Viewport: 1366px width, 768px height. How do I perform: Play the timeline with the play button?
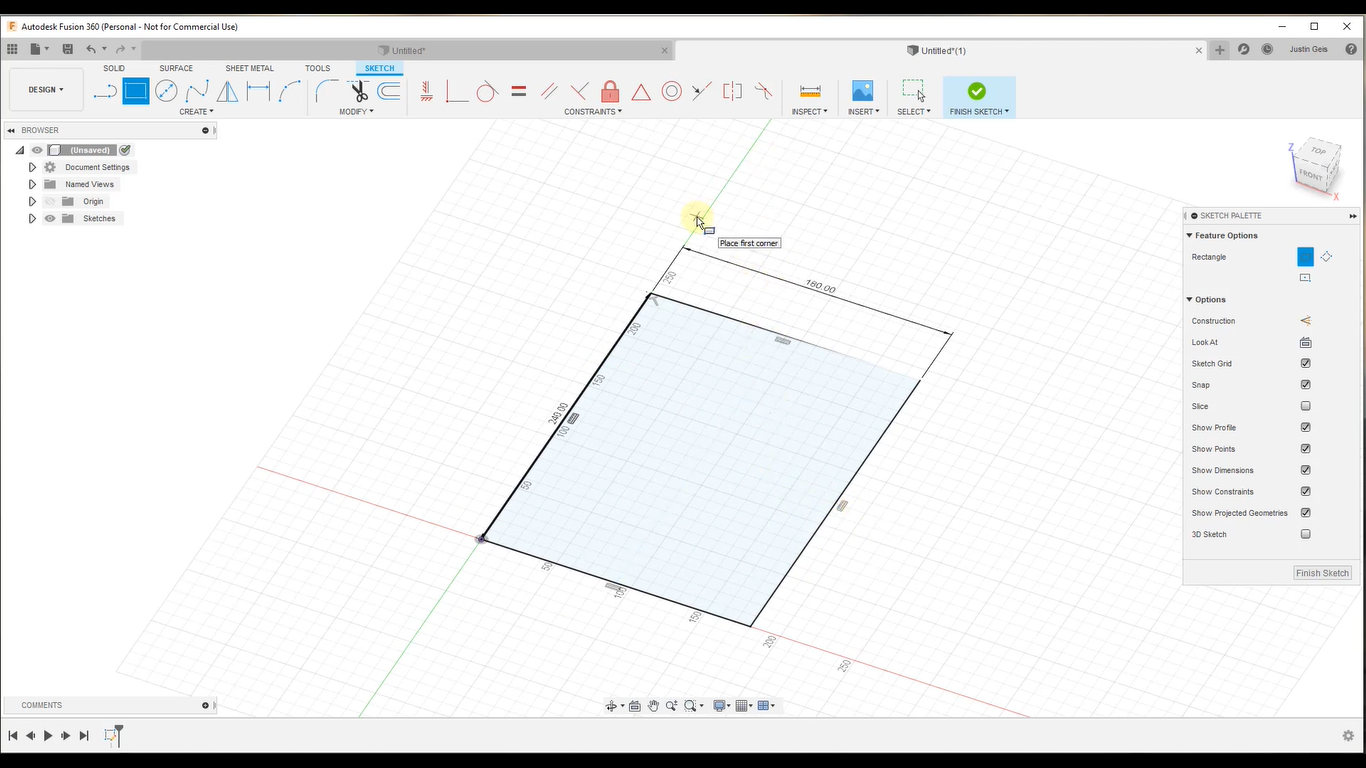pyautogui.click(x=47, y=736)
